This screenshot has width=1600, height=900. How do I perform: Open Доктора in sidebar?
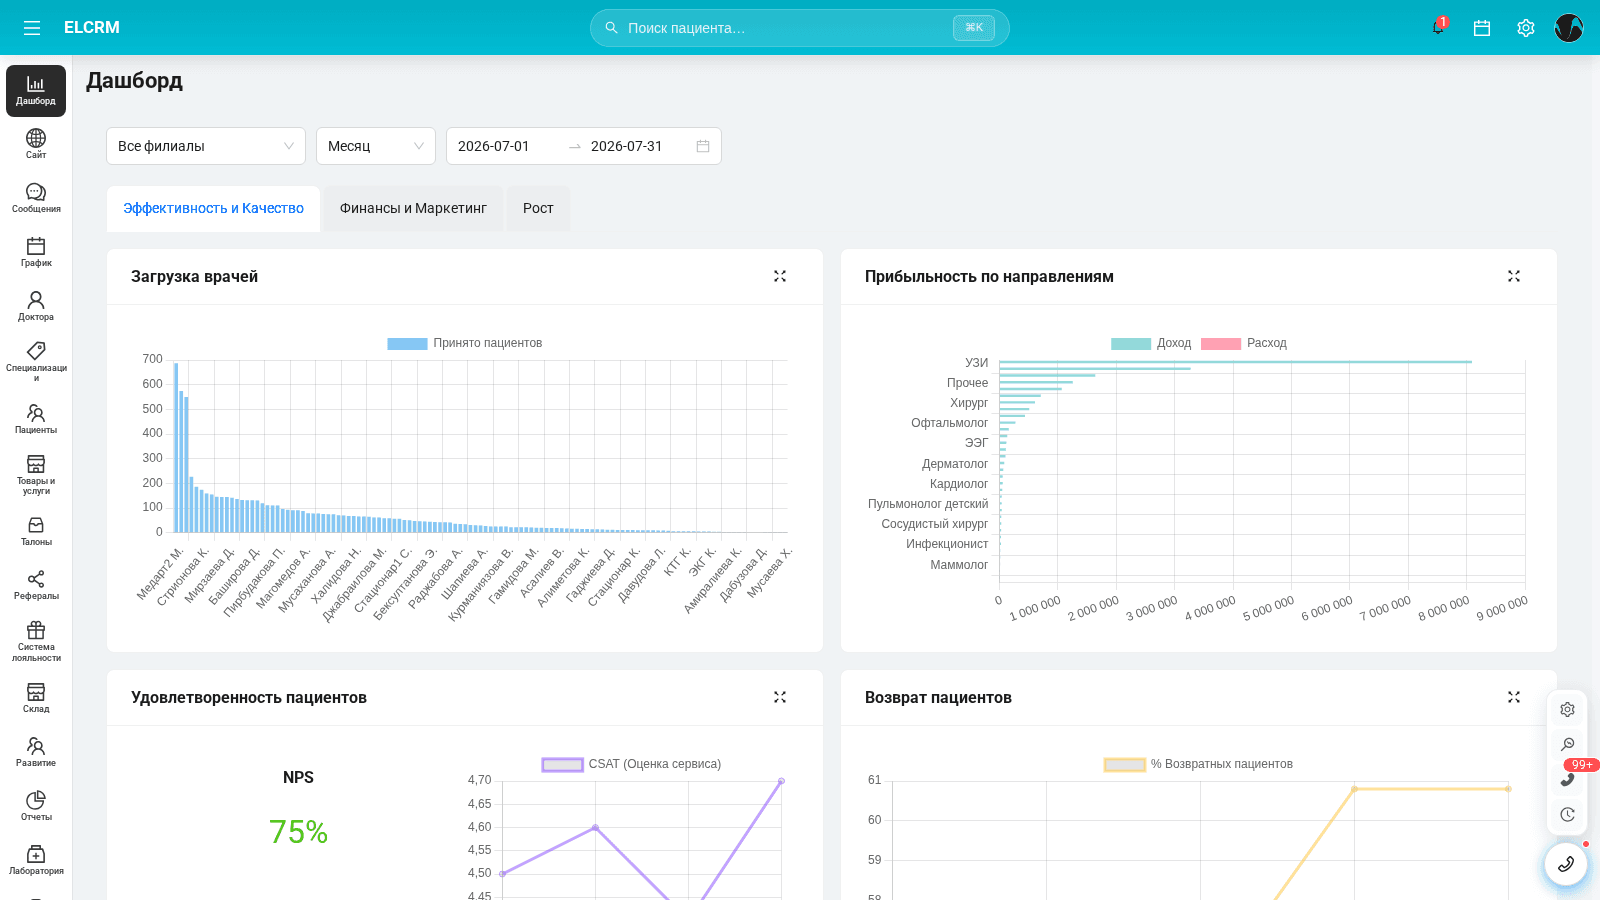point(36,306)
